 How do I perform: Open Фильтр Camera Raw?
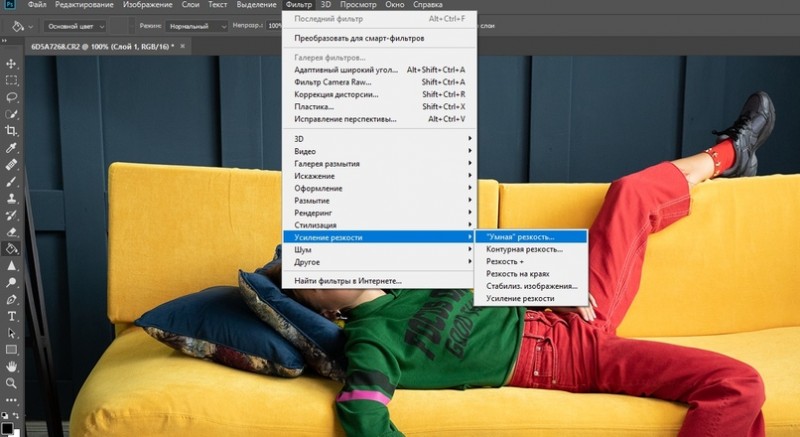coord(380,82)
